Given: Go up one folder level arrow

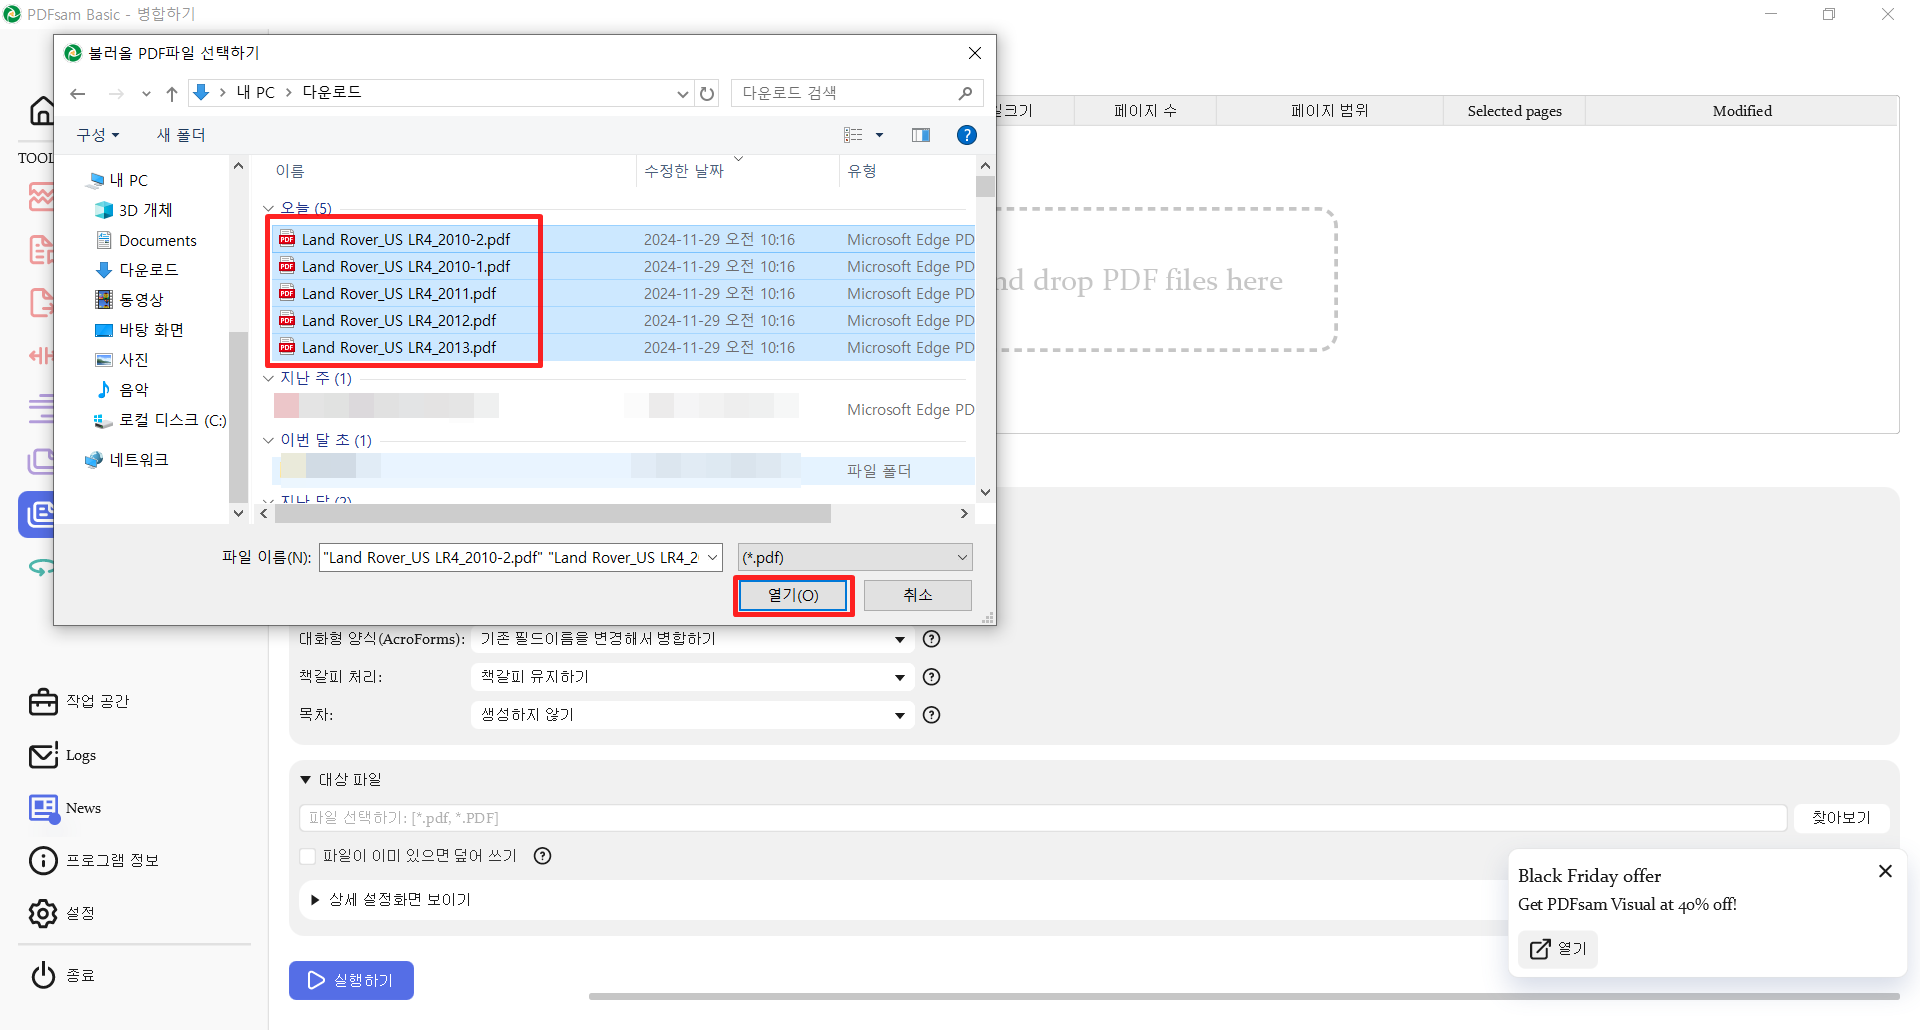Looking at the screenshot, I should tap(172, 93).
